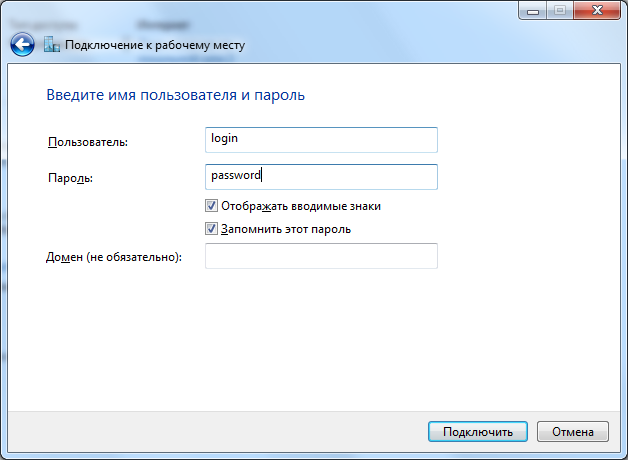The height and width of the screenshot is (462, 629).
Task: Untick the Запомнить этот пароль checkbox box
Action: pos(211,229)
